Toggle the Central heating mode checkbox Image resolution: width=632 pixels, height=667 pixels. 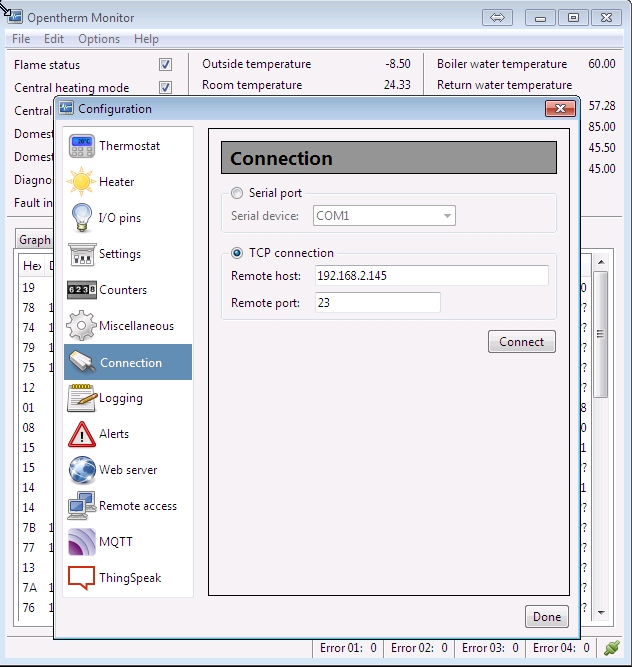coord(165,88)
